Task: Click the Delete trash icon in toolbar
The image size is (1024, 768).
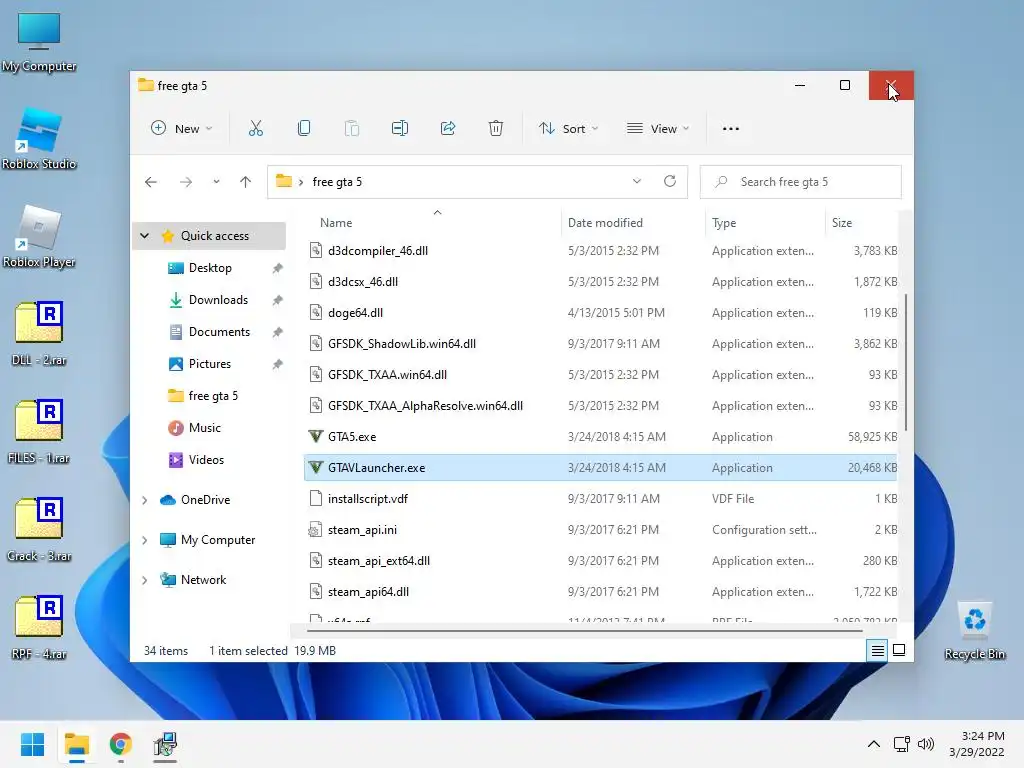Action: tap(496, 129)
